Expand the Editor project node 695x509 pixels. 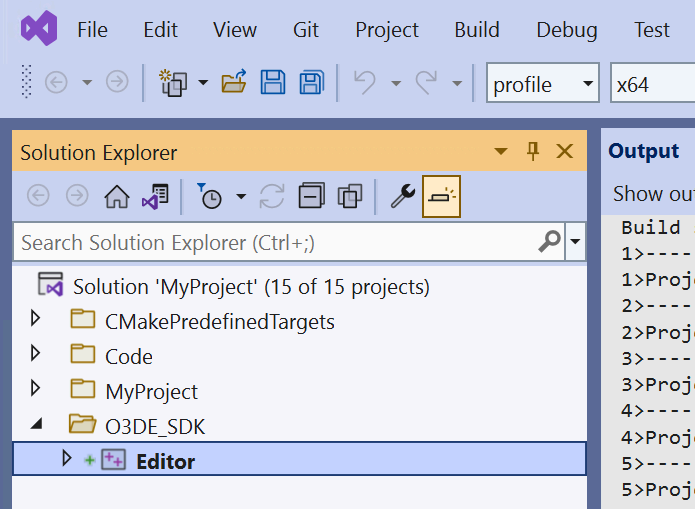(x=68, y=459)
